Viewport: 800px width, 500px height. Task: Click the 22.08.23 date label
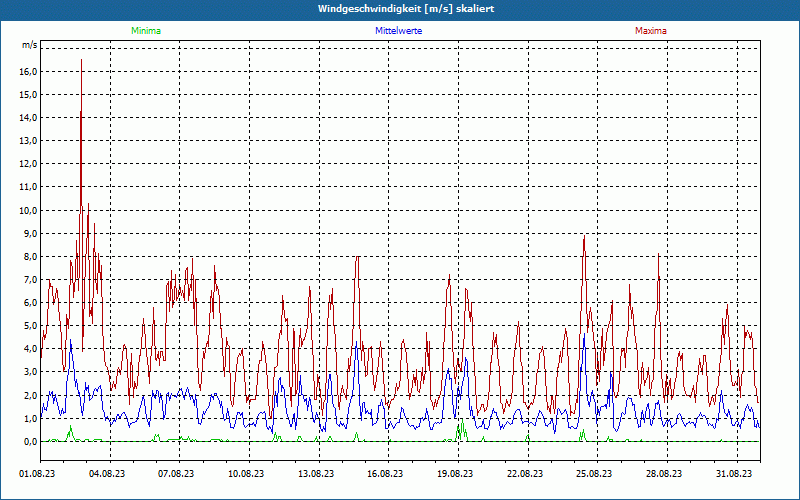[x=525, y=474]
